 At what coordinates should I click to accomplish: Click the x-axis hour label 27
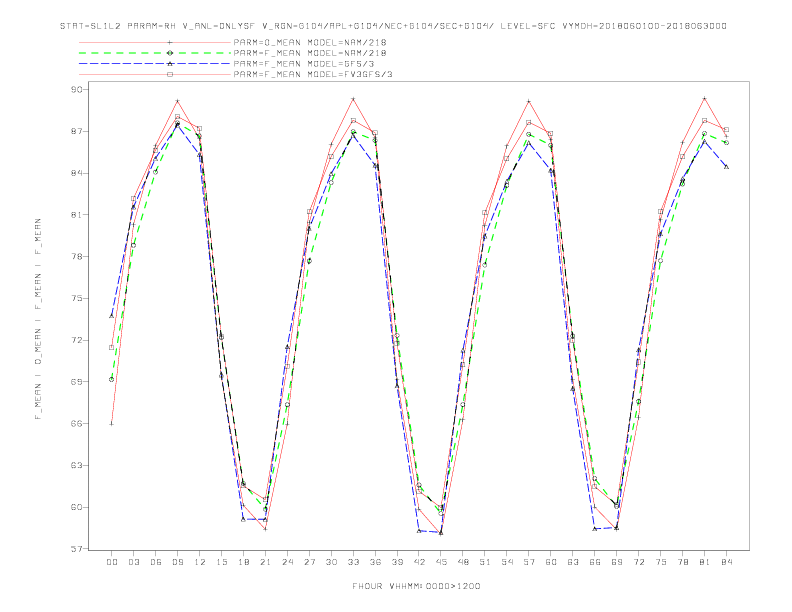tap(309, 562)
